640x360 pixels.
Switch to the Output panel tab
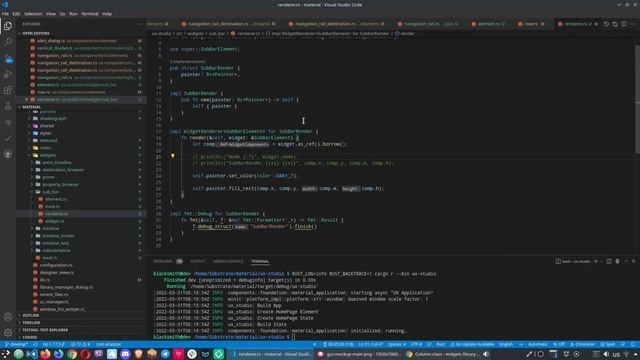[x=198, y=262]
